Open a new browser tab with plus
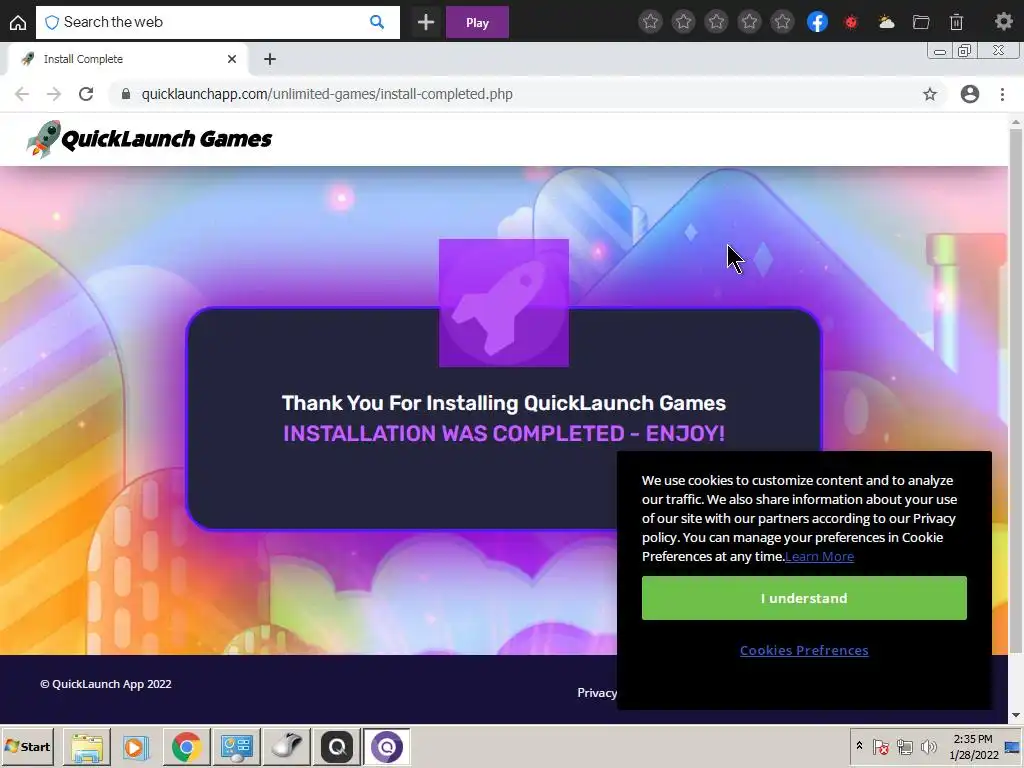 coord(270,59)
